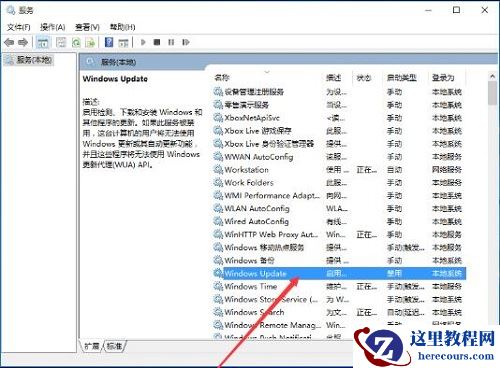Screen dimensions: 500x368
Task: Click the gear icon beside 零售演示服务
Action: point(218,105)
